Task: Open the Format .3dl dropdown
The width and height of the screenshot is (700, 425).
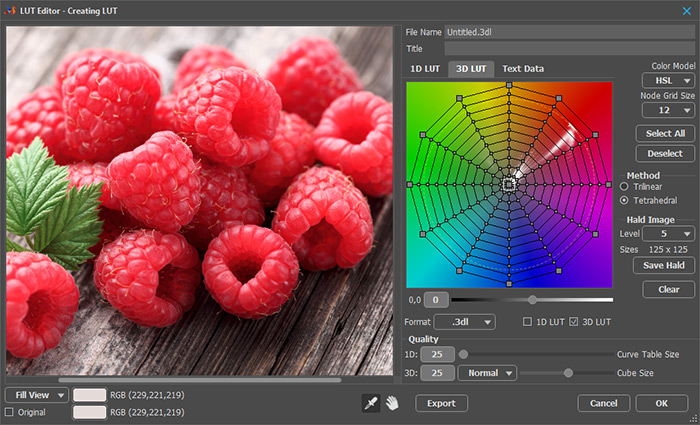Action: [464, 321]
